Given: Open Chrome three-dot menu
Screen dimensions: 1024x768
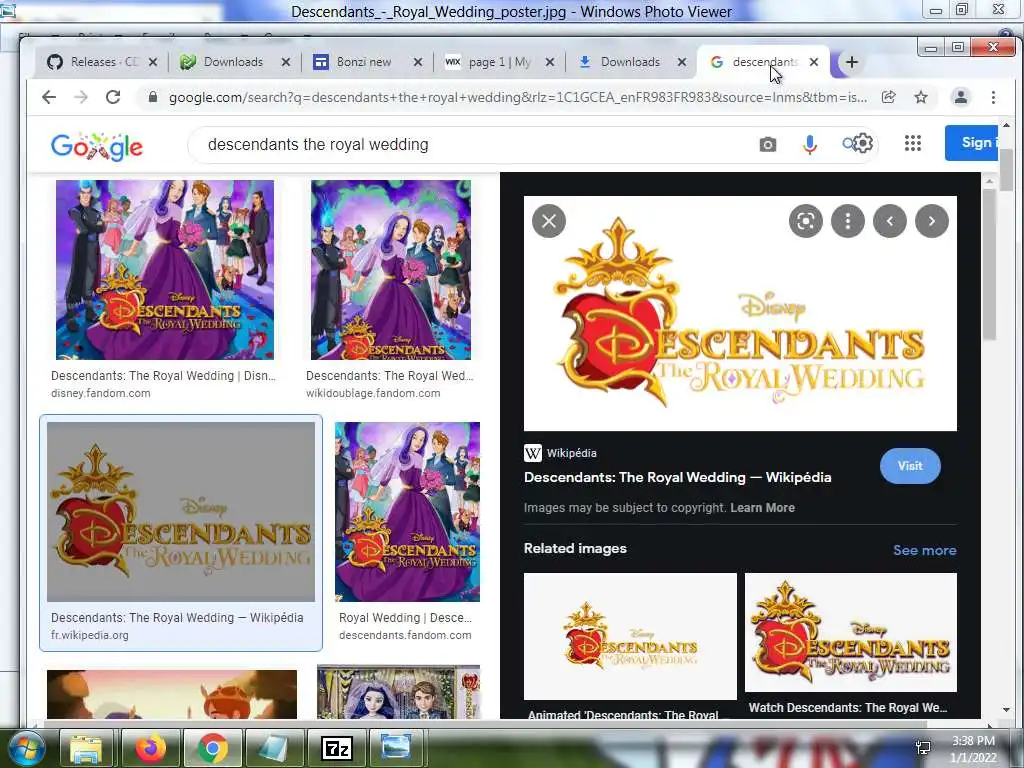Looking at the screenshot, I should [x=993, y=97].
